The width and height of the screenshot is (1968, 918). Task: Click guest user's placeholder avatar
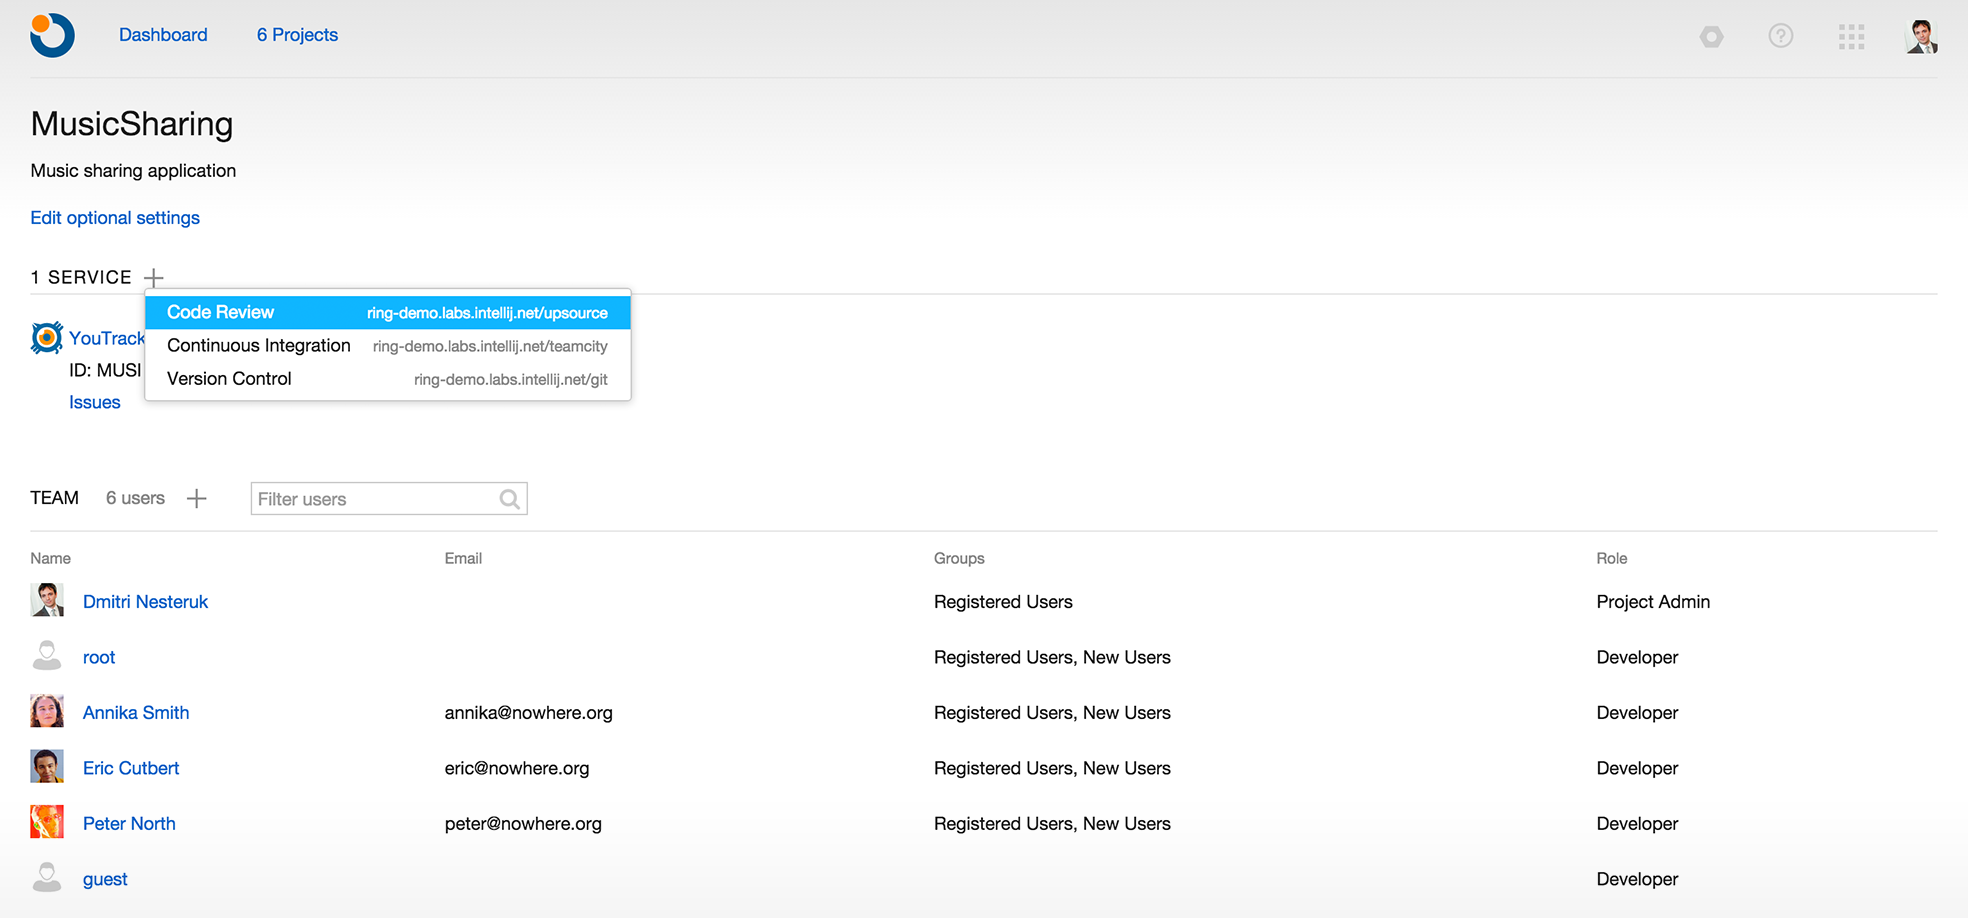pos(47,878)
